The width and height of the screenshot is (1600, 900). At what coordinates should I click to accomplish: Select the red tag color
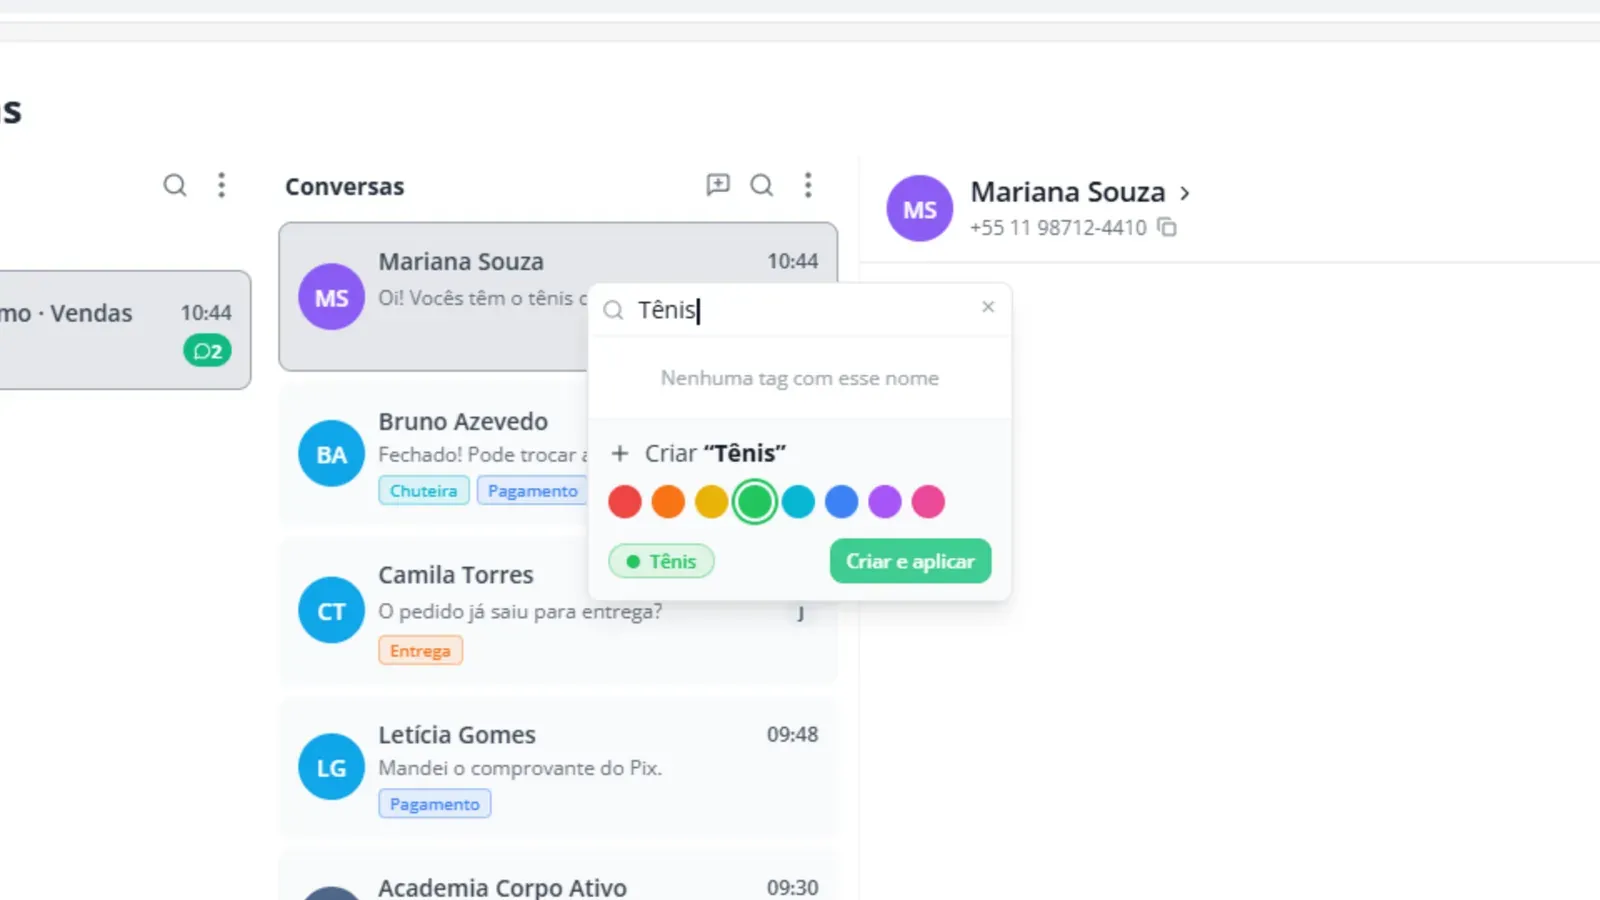tap(625, 501)
